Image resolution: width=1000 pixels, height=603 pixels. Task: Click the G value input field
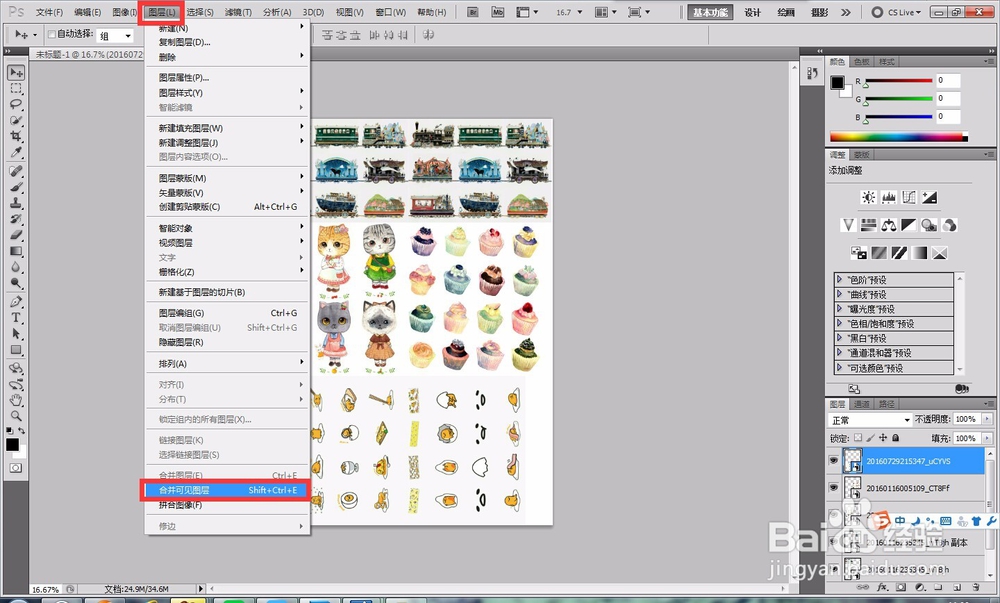[948, 98]
